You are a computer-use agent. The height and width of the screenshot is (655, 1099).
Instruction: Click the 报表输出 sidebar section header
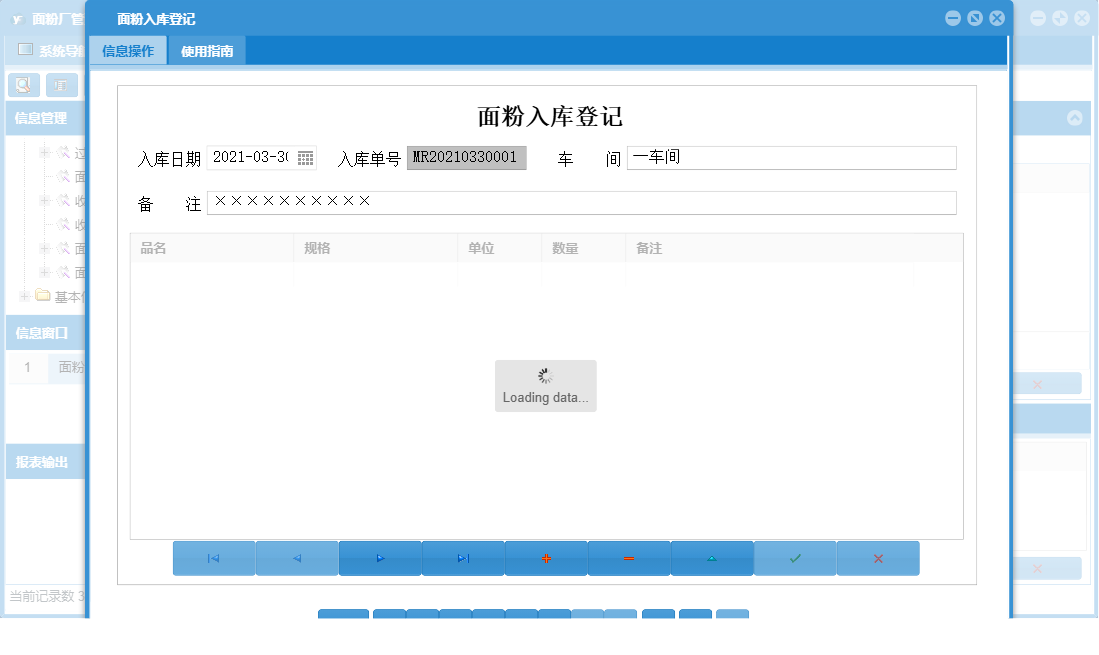pos(40,460)
